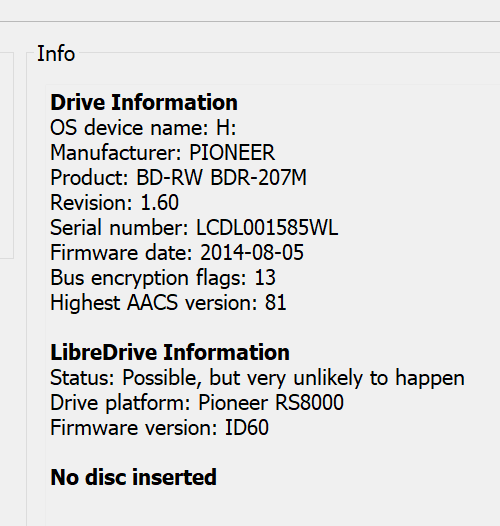Image resolution: width=500 pixels, height=526 pixels.
Task: Click the Drive platform Pioneer RS8000 line
Action: [x=197, y=403]
